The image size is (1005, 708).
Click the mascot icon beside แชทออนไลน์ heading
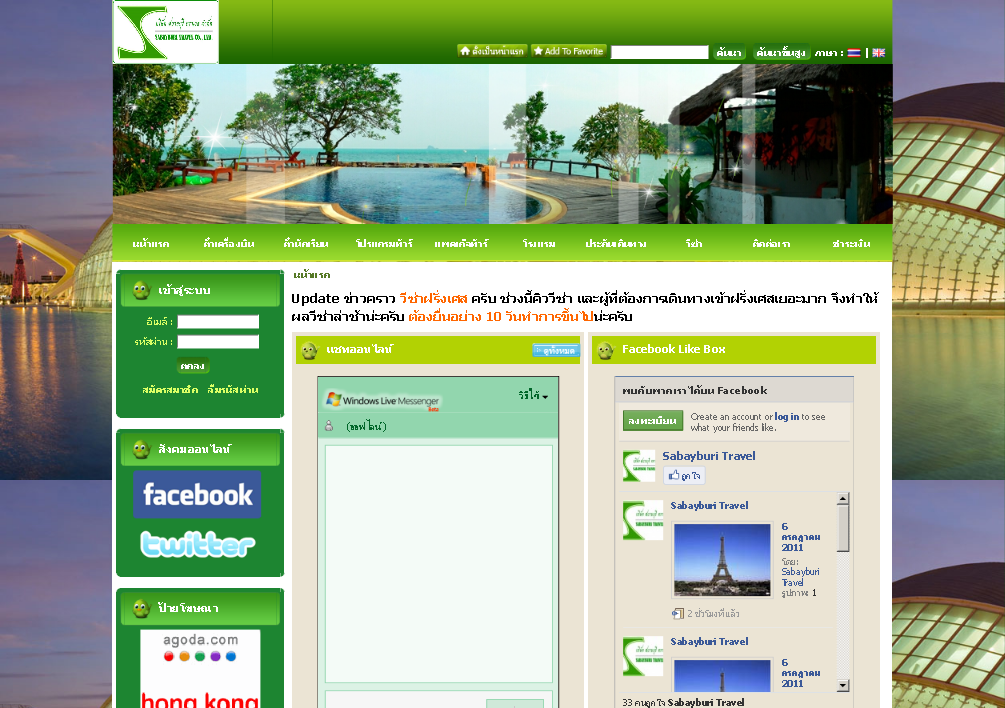click(310, 350)
